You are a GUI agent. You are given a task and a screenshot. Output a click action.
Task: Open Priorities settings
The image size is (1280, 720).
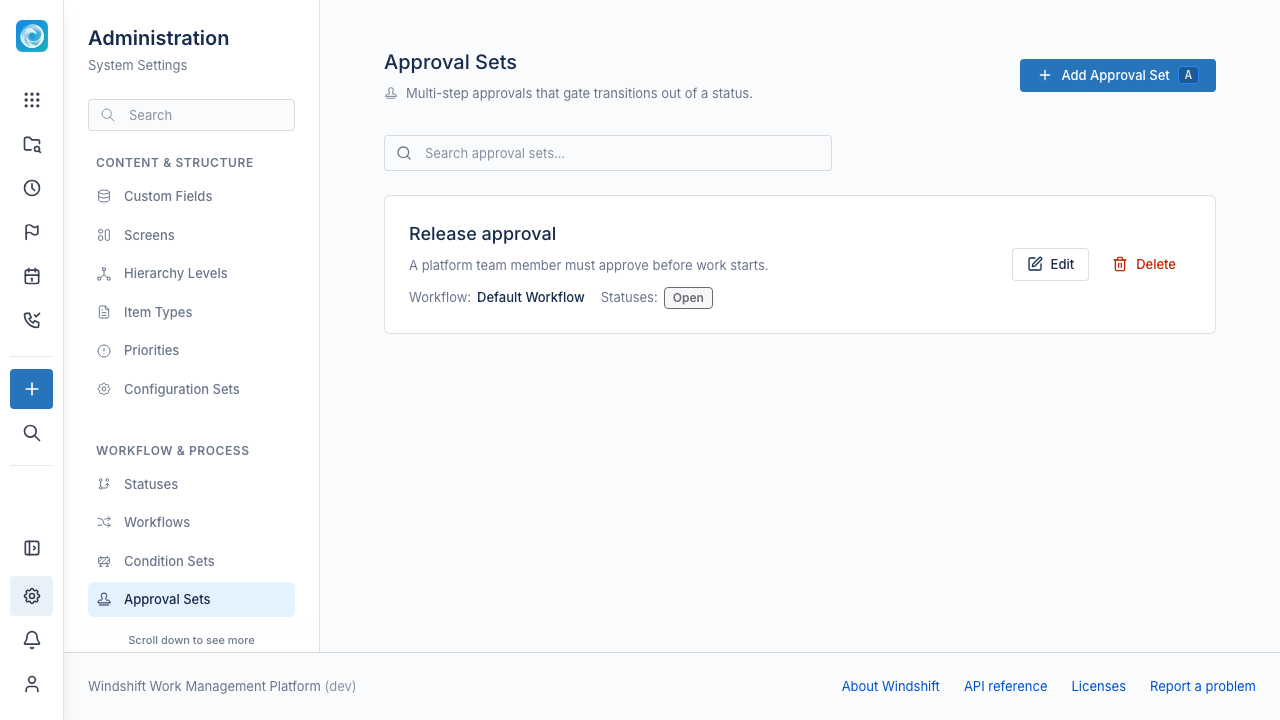click(191, 350)
